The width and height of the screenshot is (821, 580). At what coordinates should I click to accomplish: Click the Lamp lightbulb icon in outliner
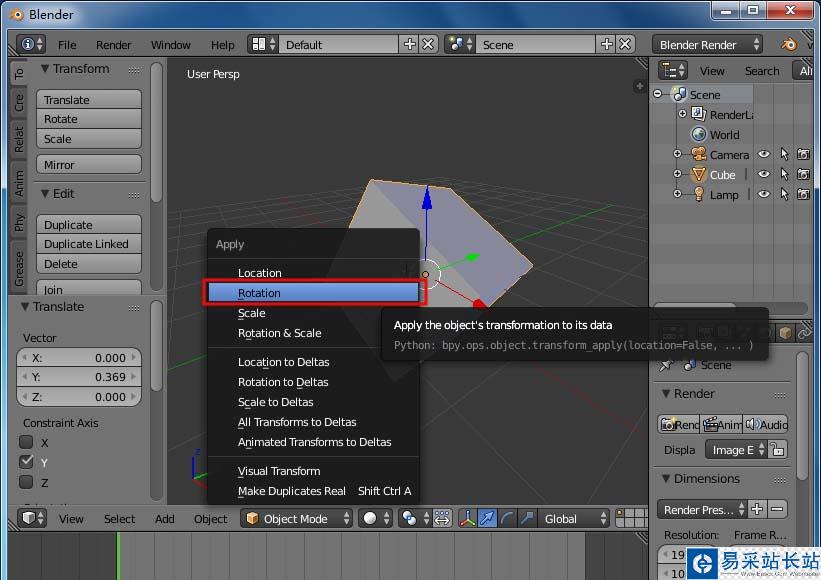click(698, 194)
